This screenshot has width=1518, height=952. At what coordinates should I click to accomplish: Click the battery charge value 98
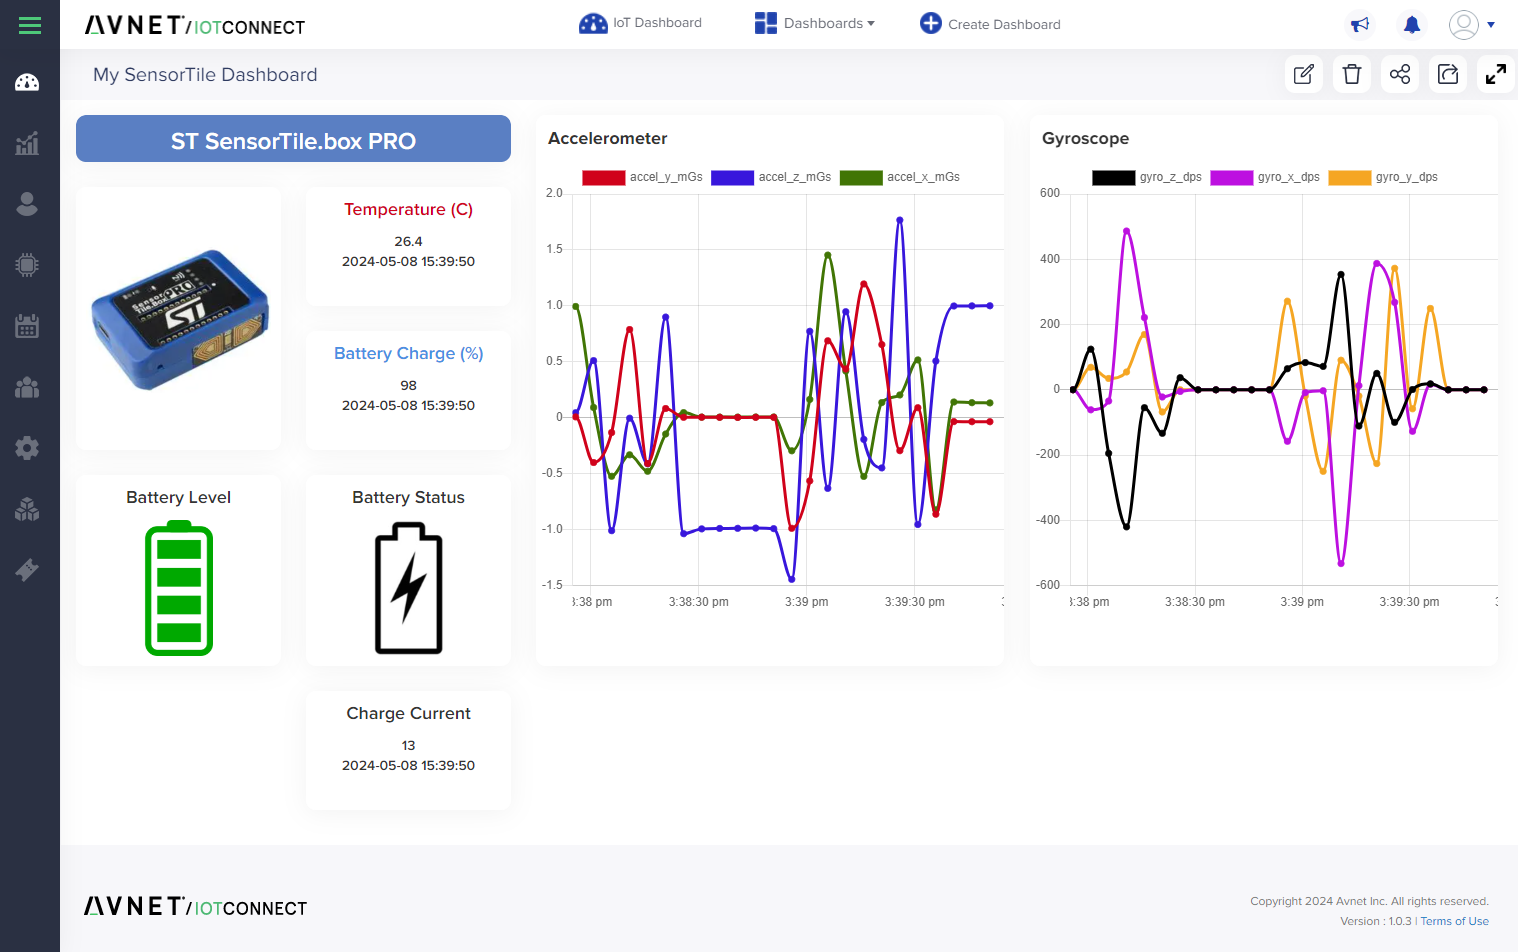tap(408, 385)
